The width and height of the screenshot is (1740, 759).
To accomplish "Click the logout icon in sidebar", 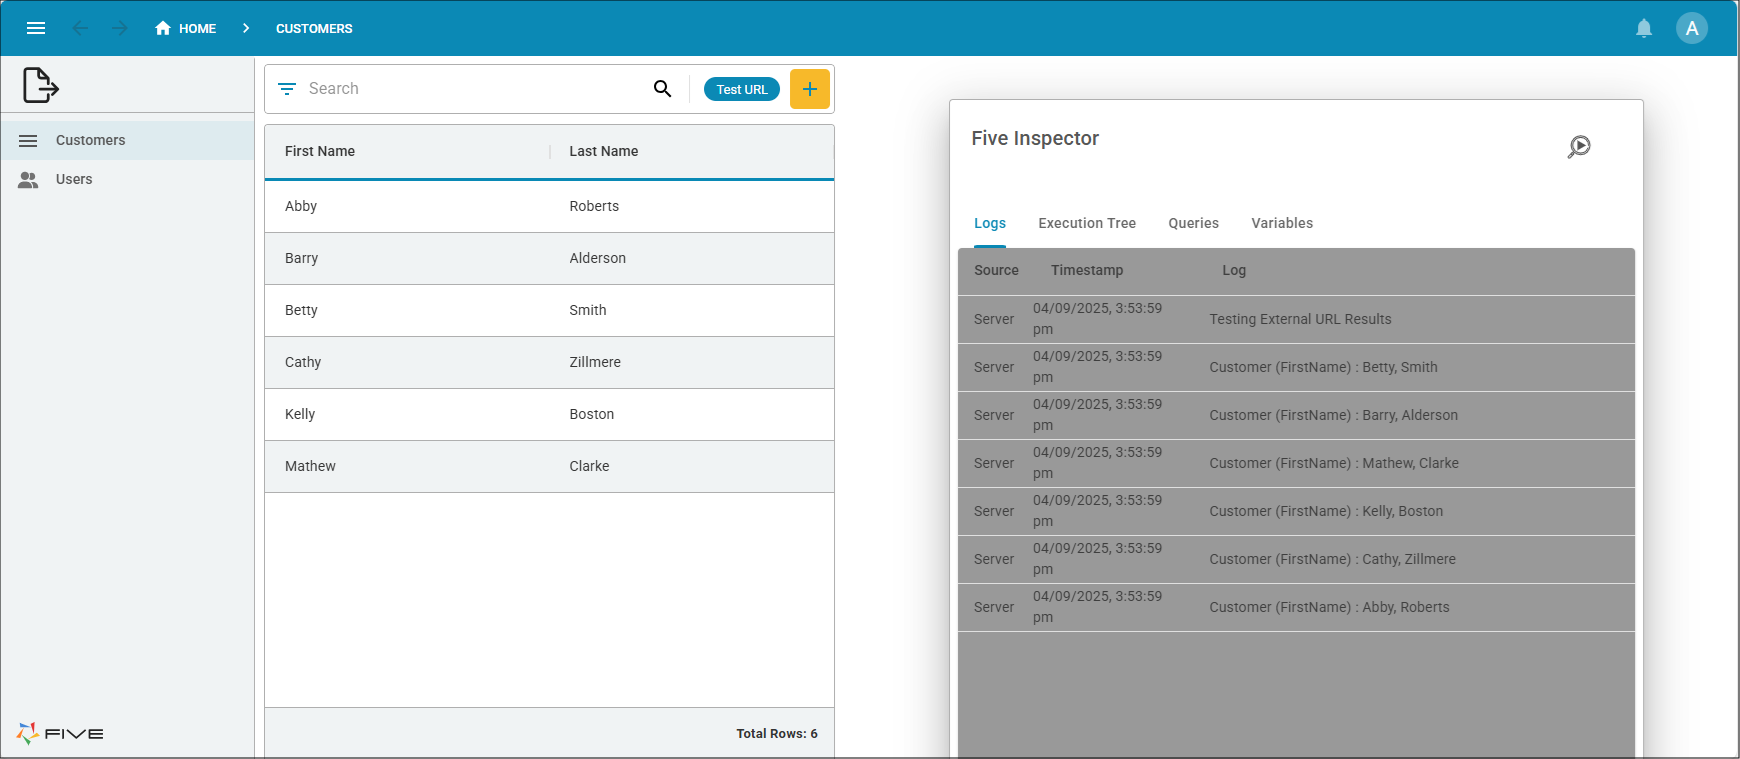I will pos(41,85).
